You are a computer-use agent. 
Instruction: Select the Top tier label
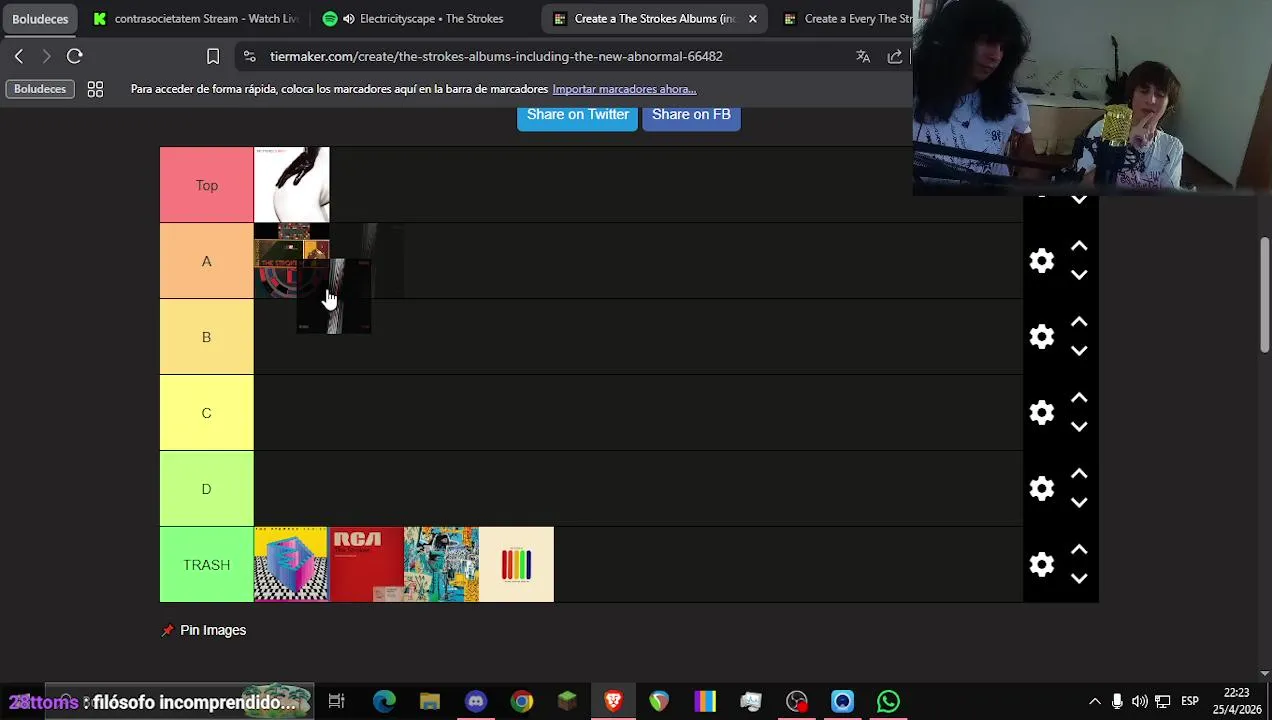pyautogui.click(x=207, y=185)
